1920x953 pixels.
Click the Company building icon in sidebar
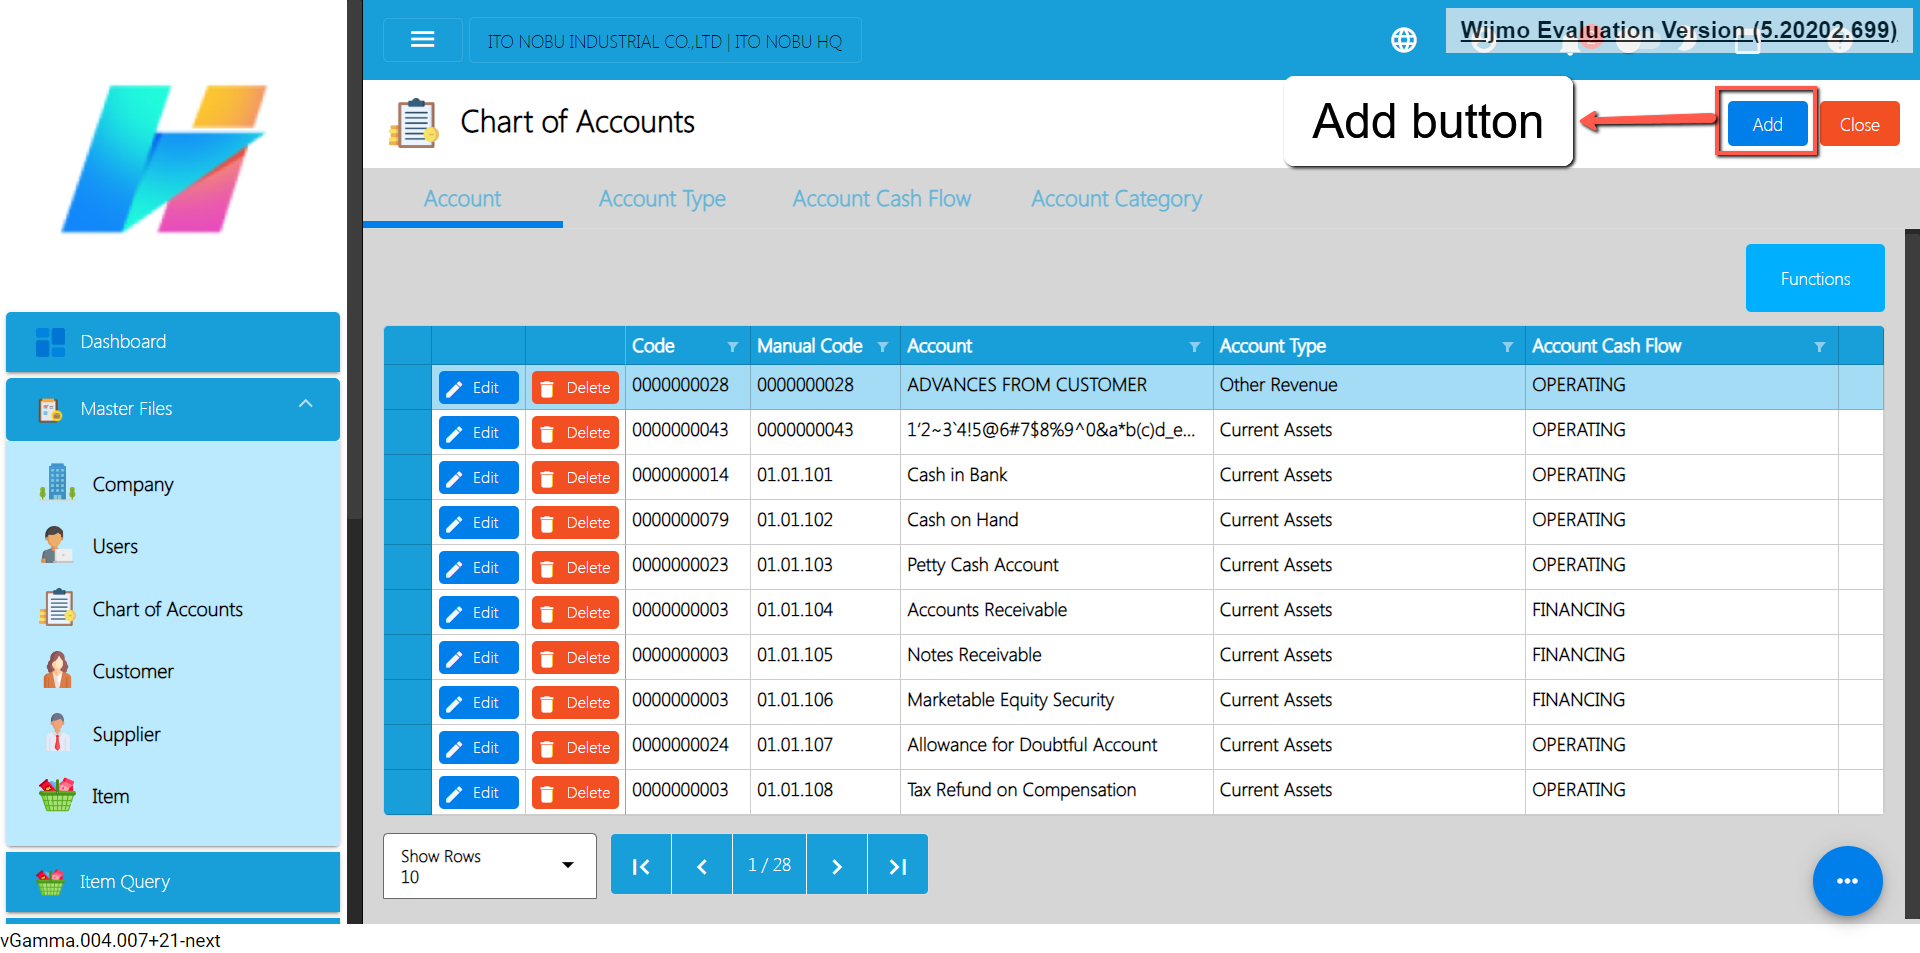click(57, 483)
